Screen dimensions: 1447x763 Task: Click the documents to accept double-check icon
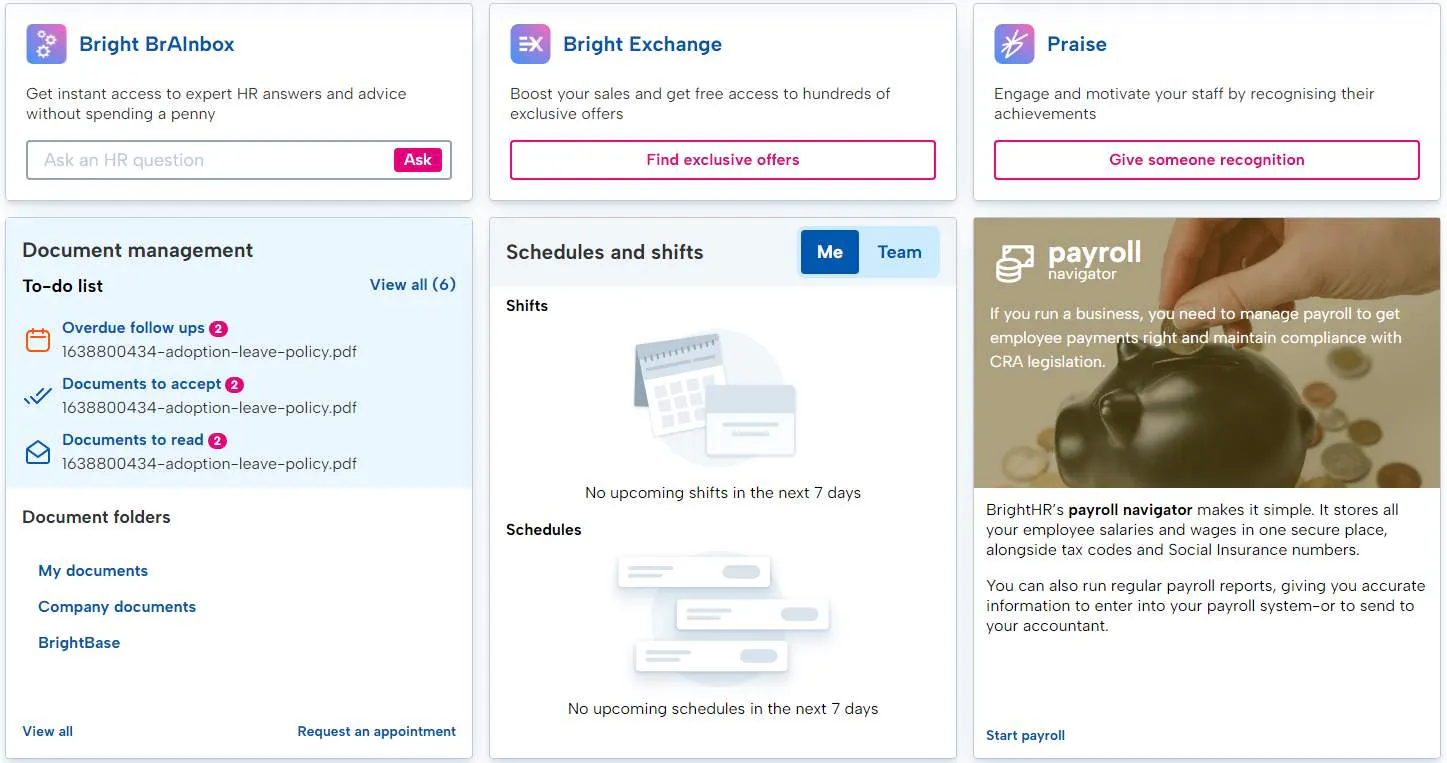tap(37, 396)
